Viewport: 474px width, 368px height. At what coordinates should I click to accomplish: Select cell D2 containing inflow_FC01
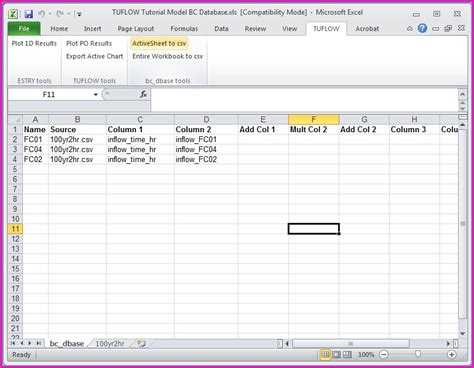pos(206,139)
